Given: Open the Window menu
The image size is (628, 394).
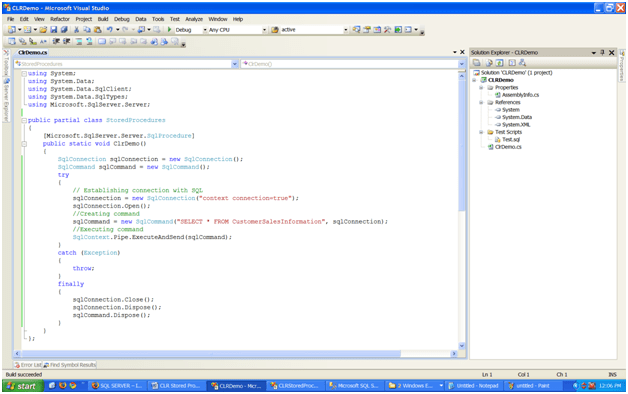Looking at the screenshot, I should point(218,19).
